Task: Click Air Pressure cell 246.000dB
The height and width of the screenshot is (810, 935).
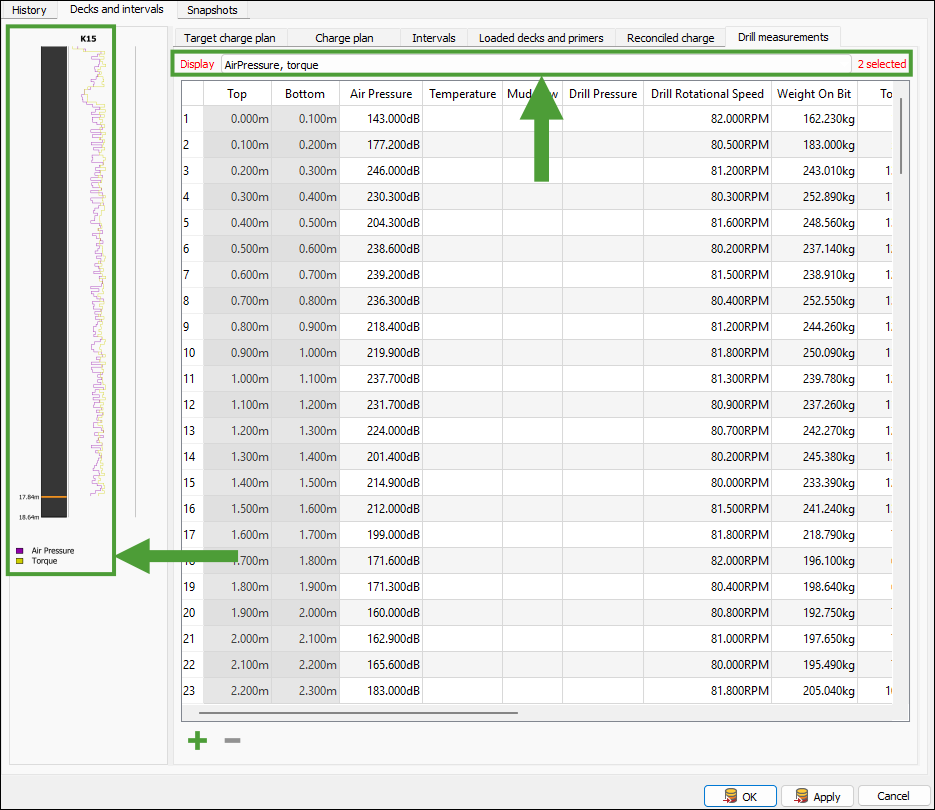Action: click(x=381, y=171)
